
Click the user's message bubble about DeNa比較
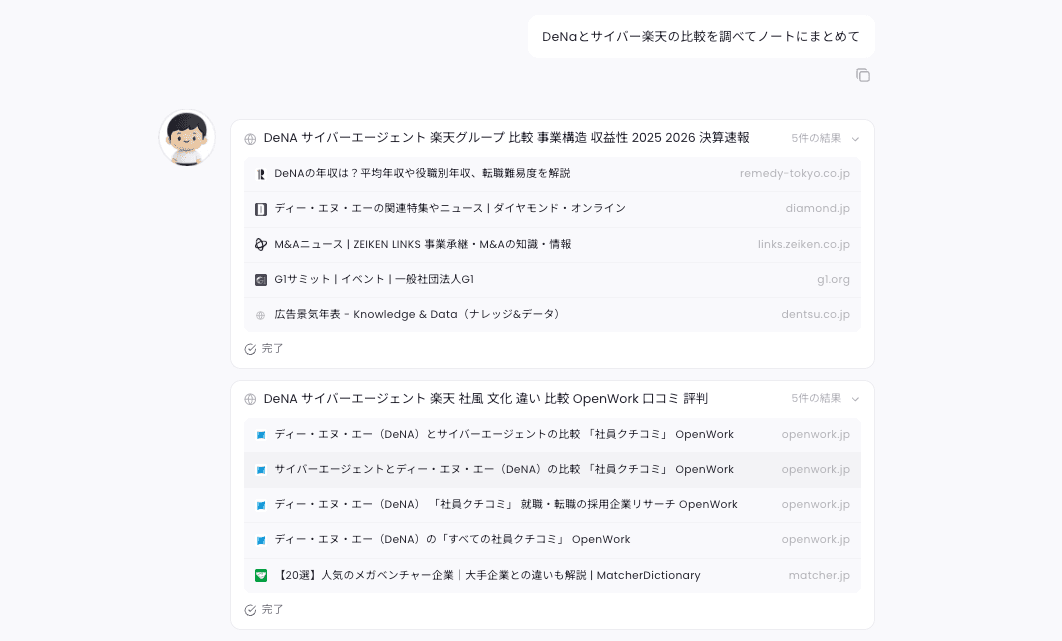[x=700, y=36]
